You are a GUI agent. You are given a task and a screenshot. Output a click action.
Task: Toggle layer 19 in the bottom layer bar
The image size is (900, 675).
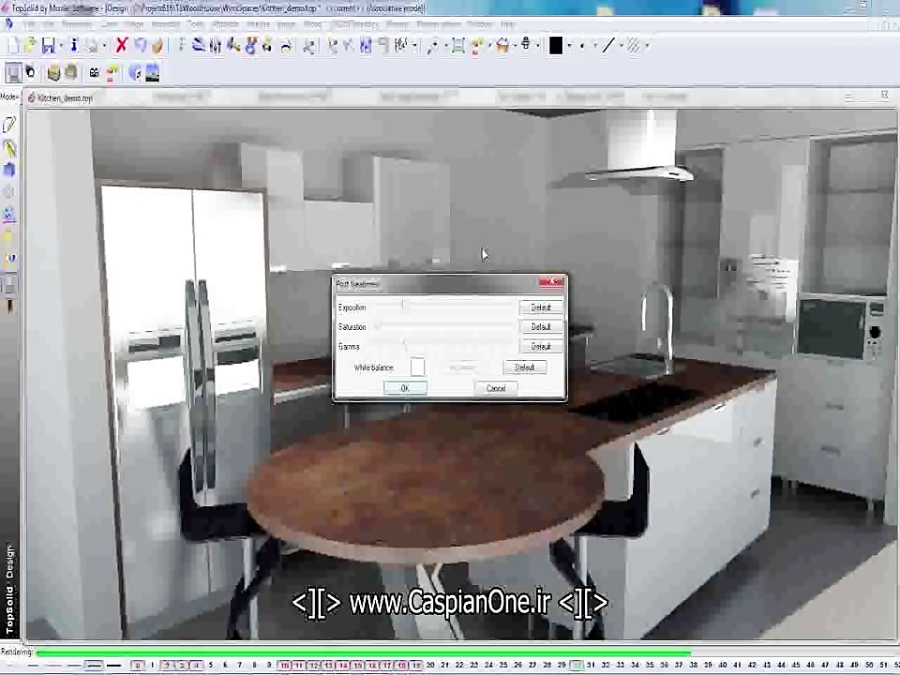pyautogui.click(x=416, y=665)
